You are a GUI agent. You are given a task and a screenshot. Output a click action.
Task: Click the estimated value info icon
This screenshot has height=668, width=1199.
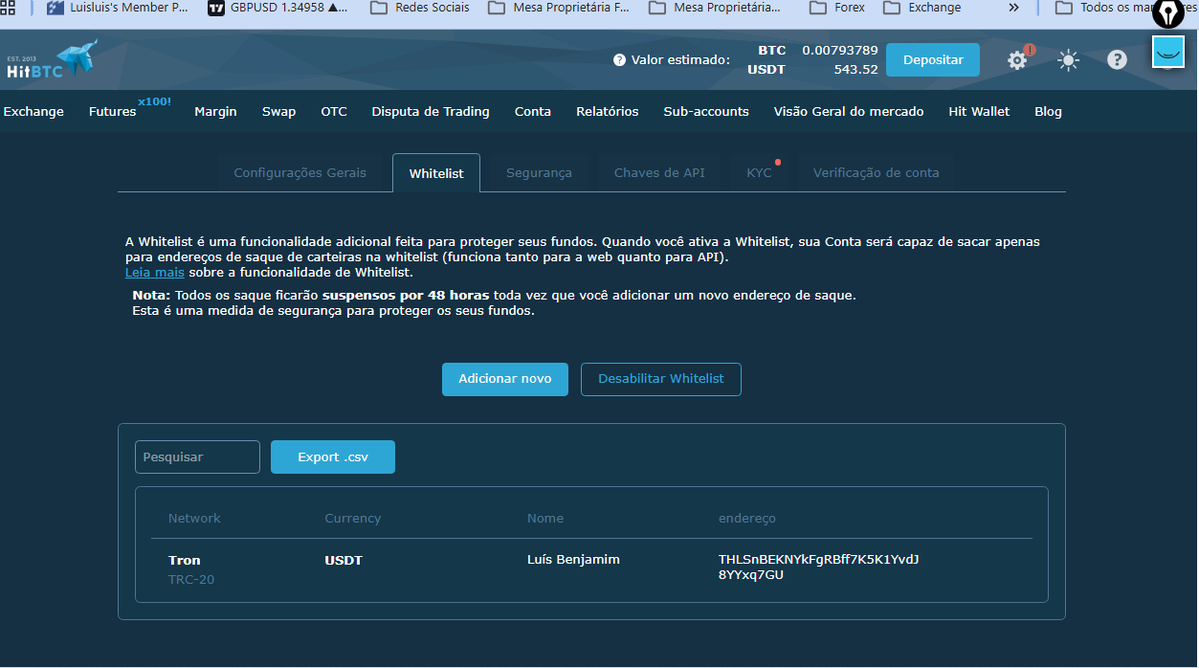(x=619, y=60)
